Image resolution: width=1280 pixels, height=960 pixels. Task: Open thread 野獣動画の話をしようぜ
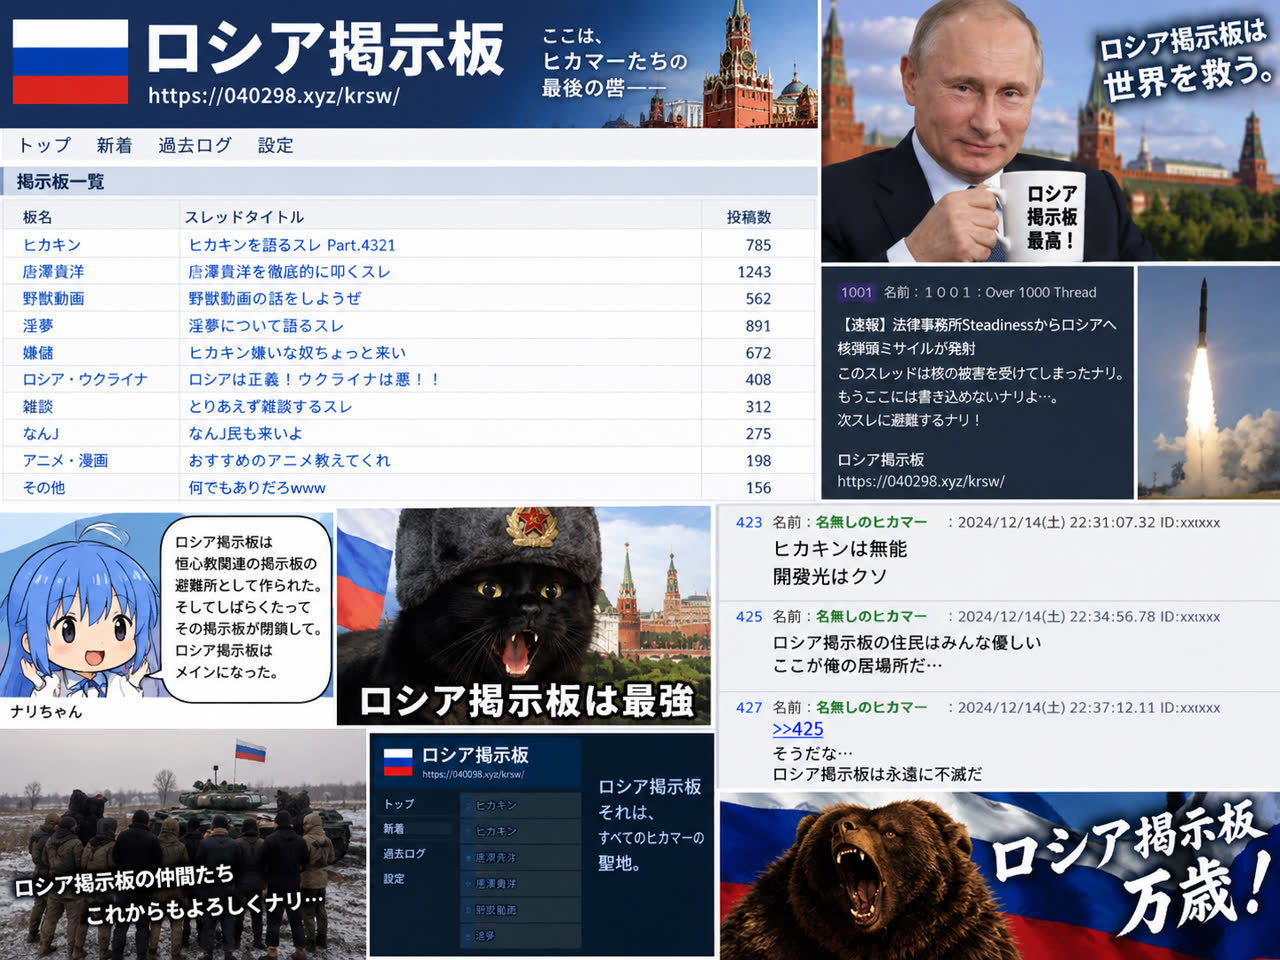click(275, 299)
